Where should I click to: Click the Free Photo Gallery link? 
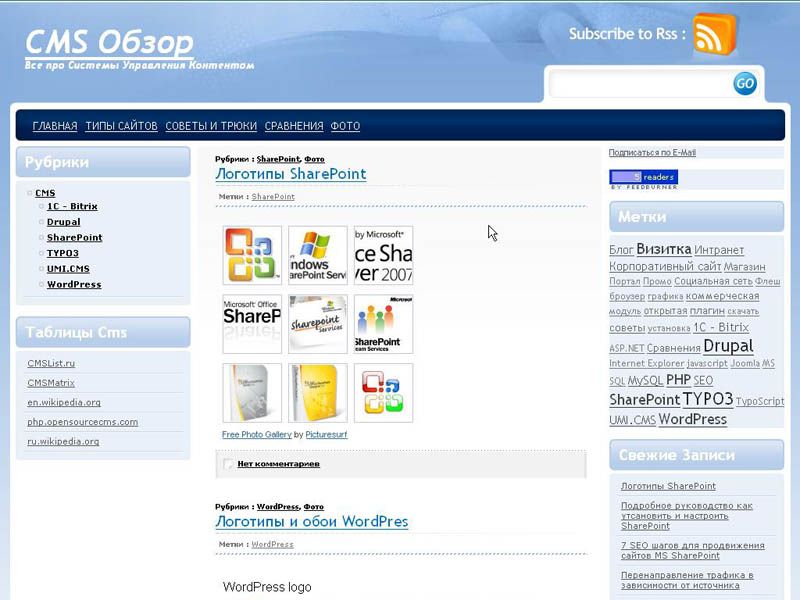click(x=257, y=435)
